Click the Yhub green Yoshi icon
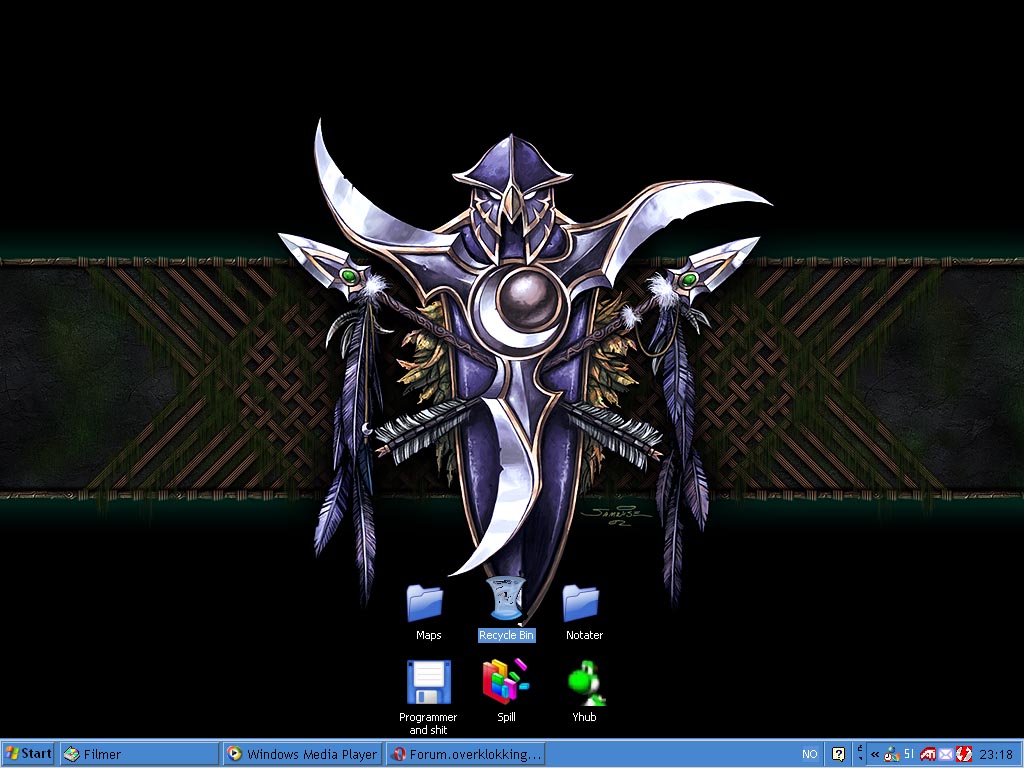The image size is (1024, 768). pos(587,683)
